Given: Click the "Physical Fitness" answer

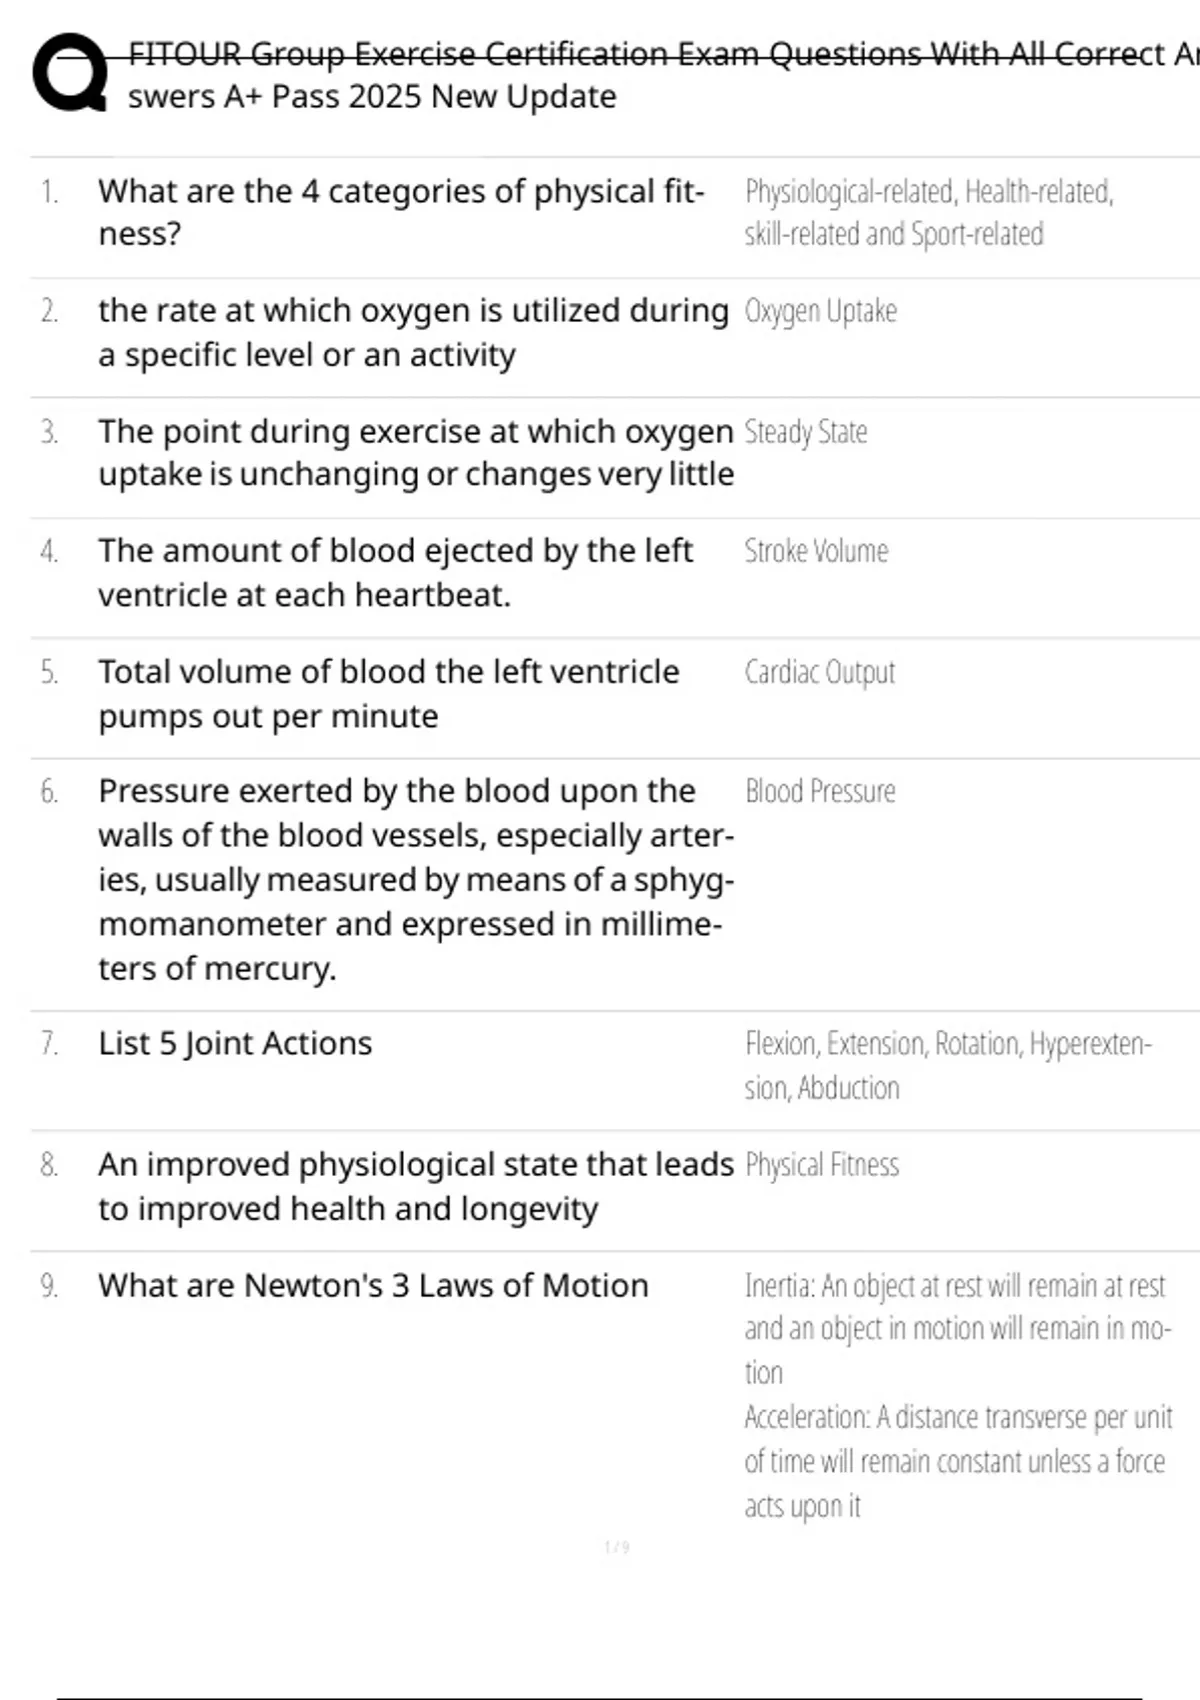Looking at the screenshot, I should (822, 1165).
